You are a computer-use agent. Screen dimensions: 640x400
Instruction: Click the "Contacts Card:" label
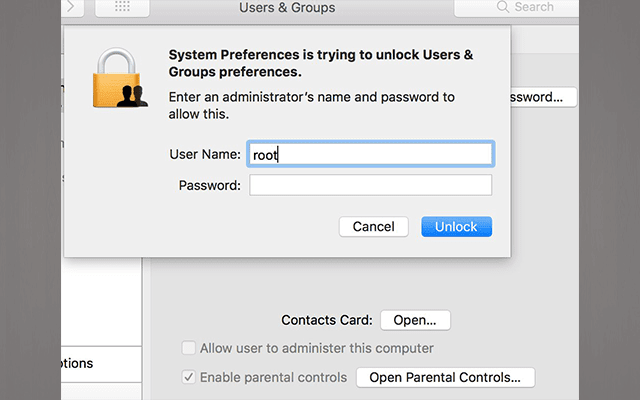coord(327,320)
